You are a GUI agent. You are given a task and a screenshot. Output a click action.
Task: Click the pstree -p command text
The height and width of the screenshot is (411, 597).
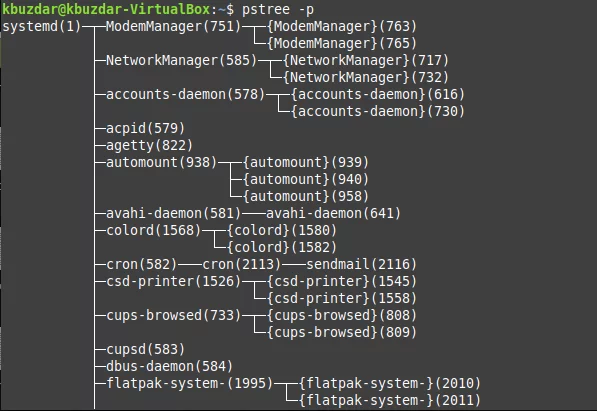pos(278,10)
